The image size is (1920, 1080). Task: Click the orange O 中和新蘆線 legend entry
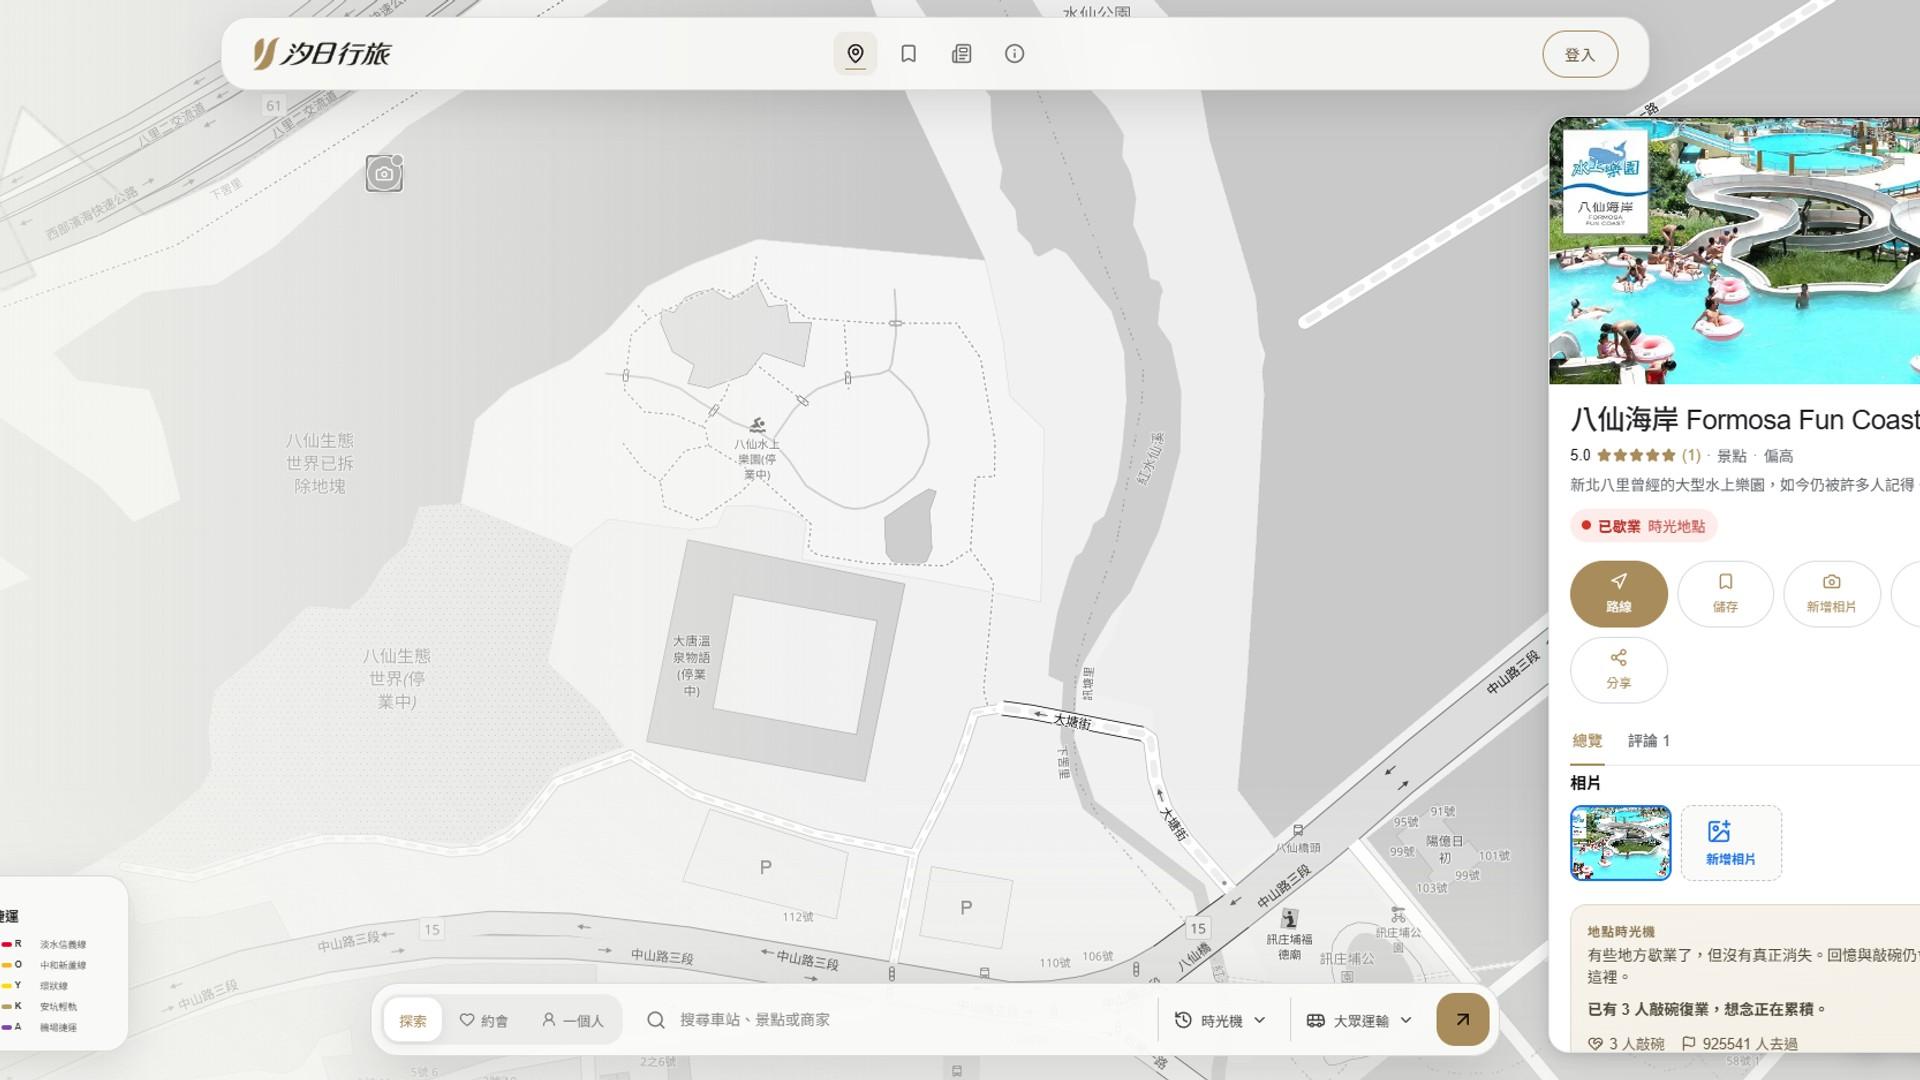point(44,965)
